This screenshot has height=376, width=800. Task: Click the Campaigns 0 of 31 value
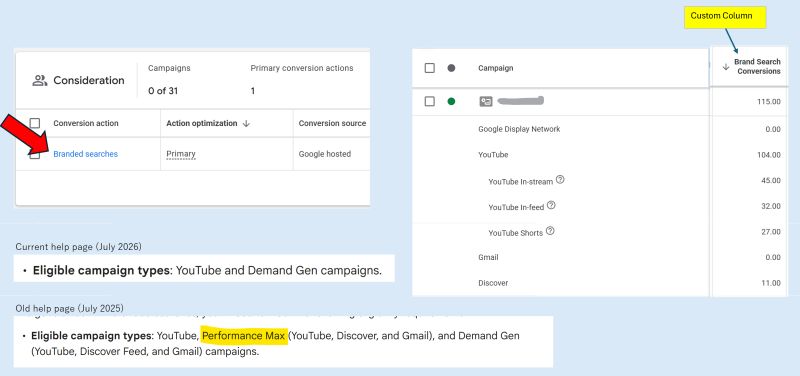point(163,91)
